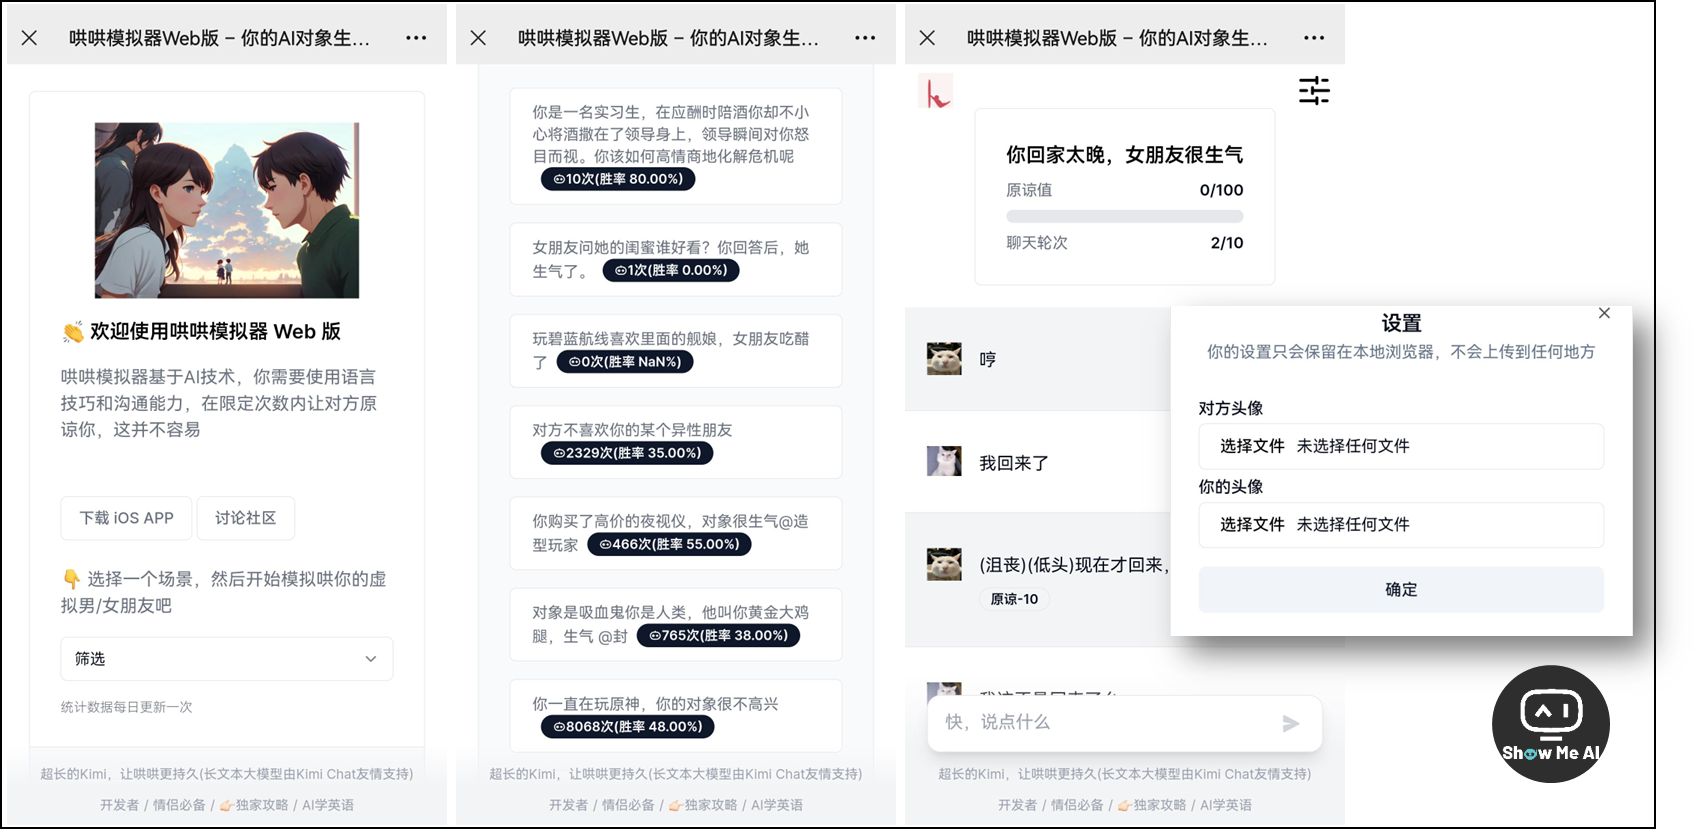Send the message with the arrow icon
This screenshot has height=829, width=1698.
1291,723
